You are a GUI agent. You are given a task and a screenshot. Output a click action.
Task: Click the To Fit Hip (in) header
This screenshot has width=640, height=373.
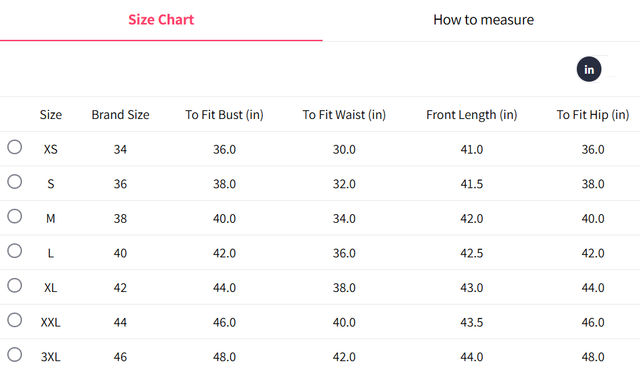593,115
